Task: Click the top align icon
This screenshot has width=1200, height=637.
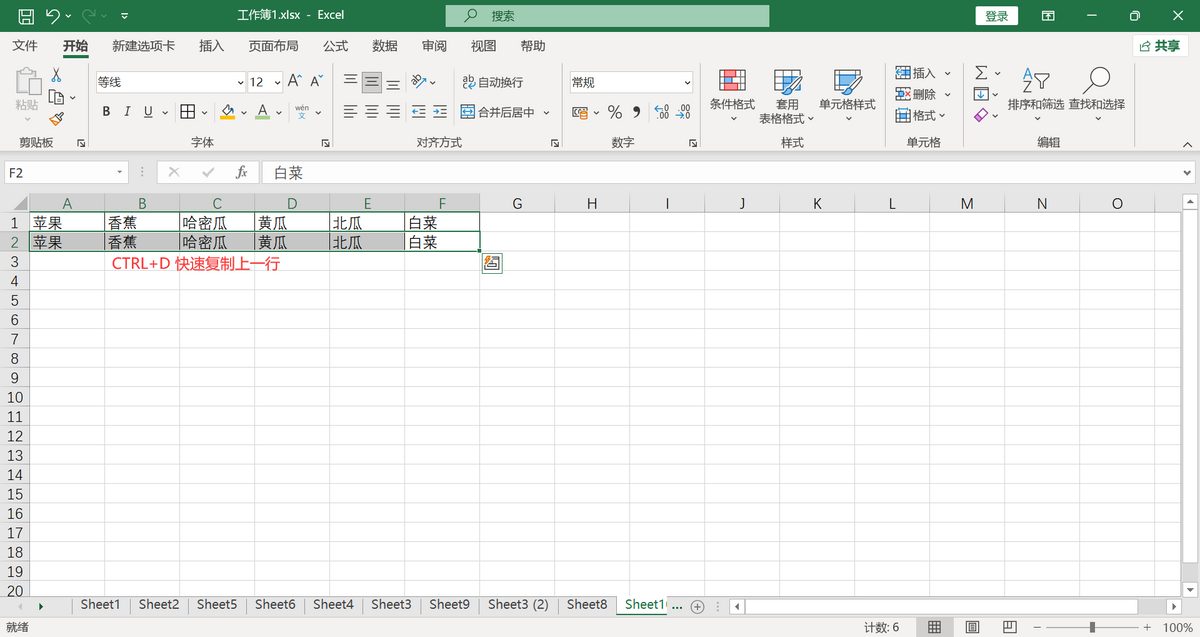Action: (x=350, y=82)
